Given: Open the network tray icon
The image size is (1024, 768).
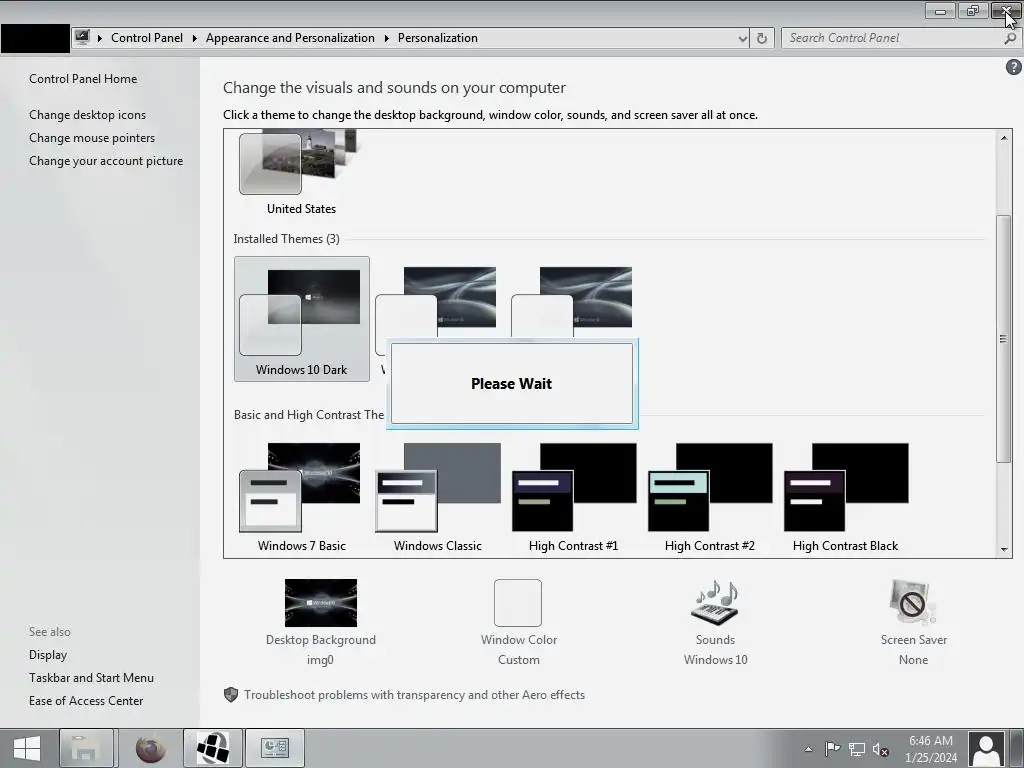Looking at the screenshot, I should tap(857, 749).
